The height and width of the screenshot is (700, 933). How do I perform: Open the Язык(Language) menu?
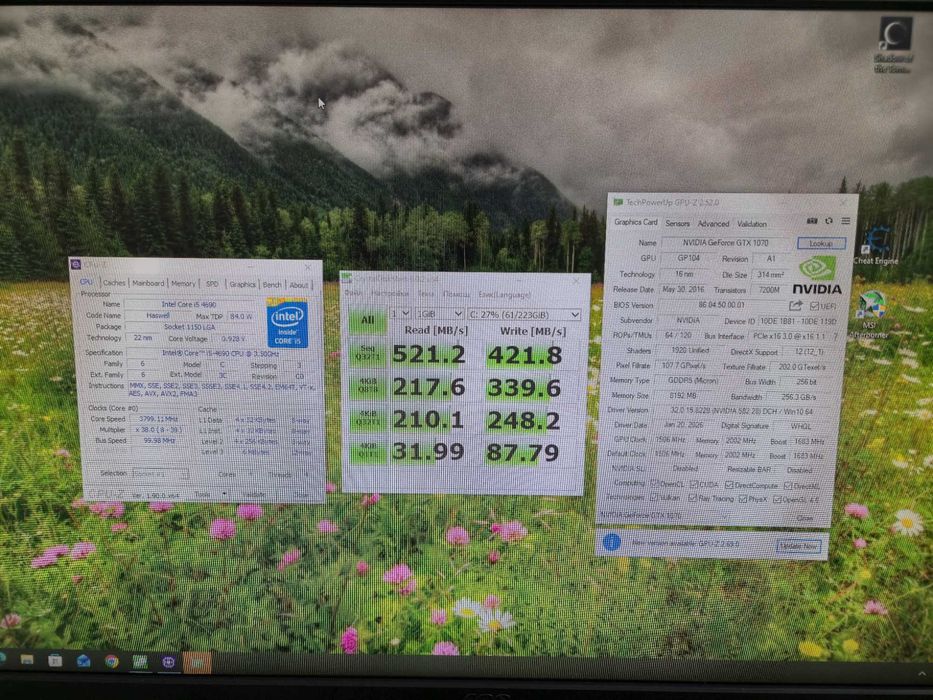pos(504,295)
